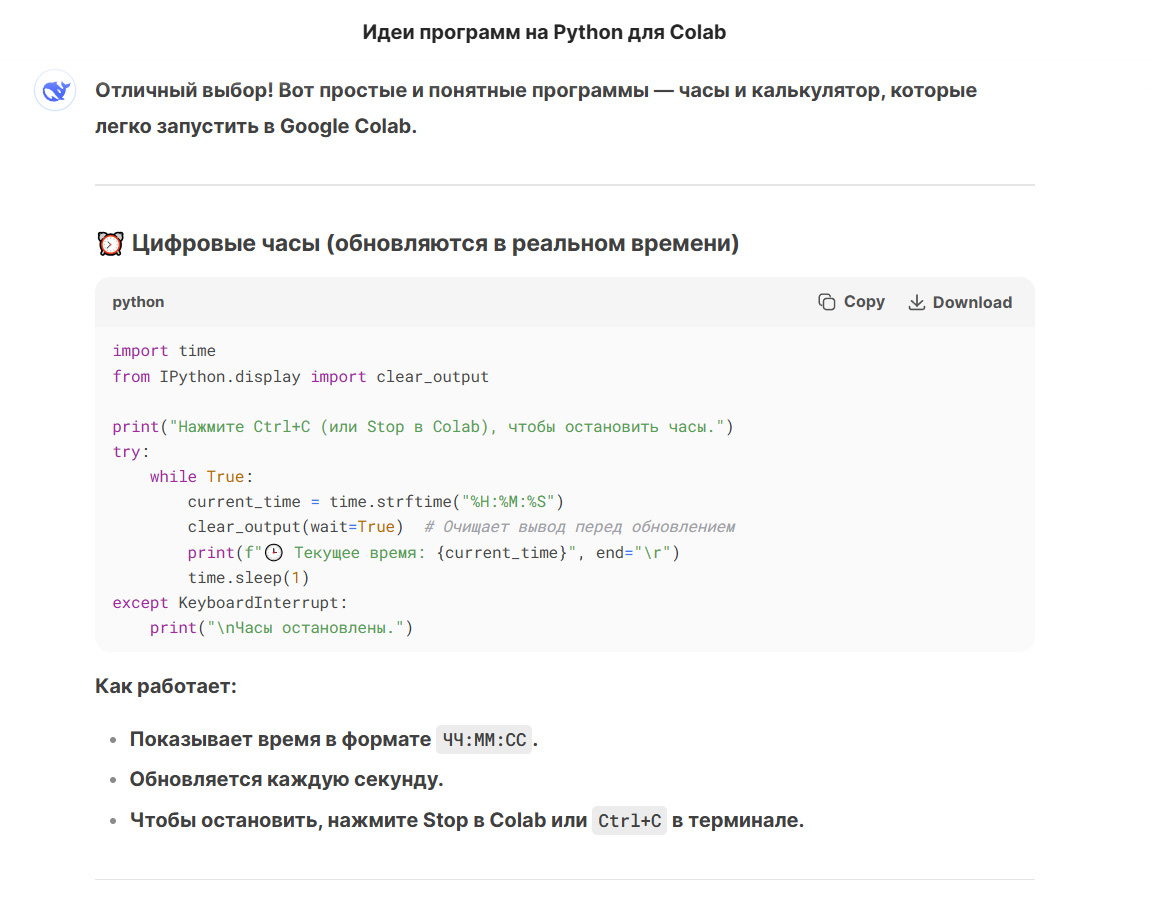The image size is (1151, 900).
Task: Click the code line "import time"
Action: click(x=164, y=351)
